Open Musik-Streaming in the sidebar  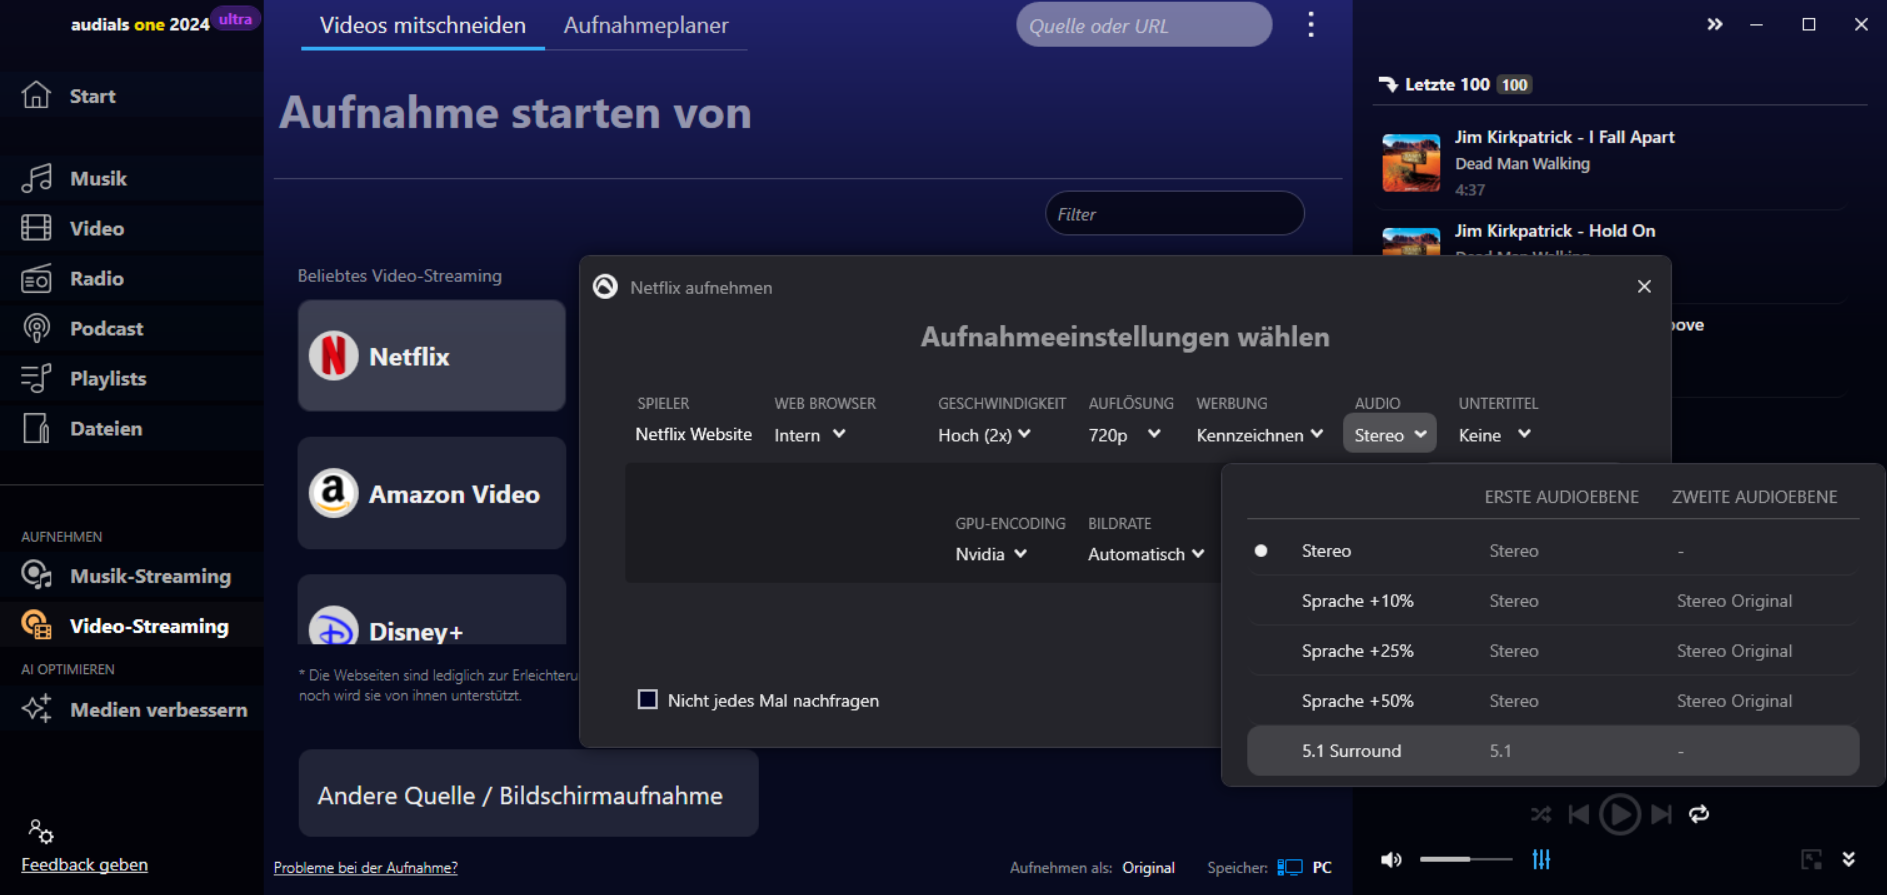point(150,576)
